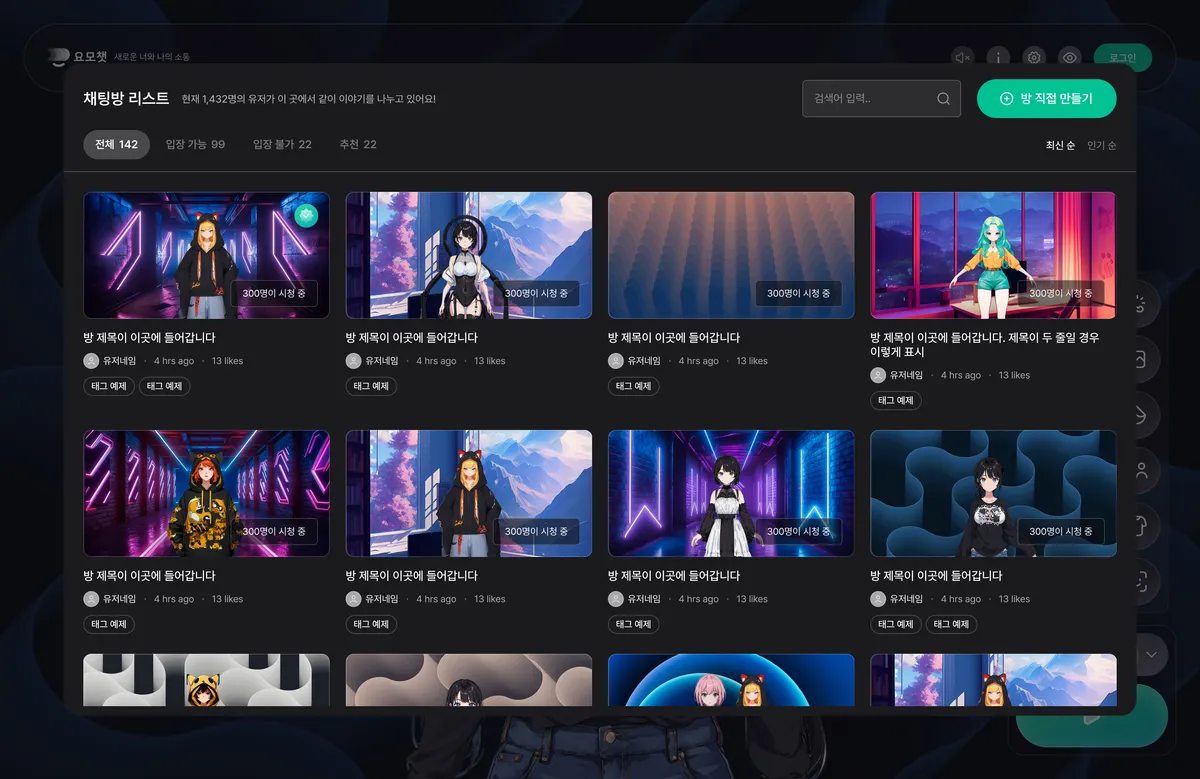The width and height of the screenshot is (1200, 779).
Task: Click the user avatar under the green-haired girl card
Action: coord(878,375)
